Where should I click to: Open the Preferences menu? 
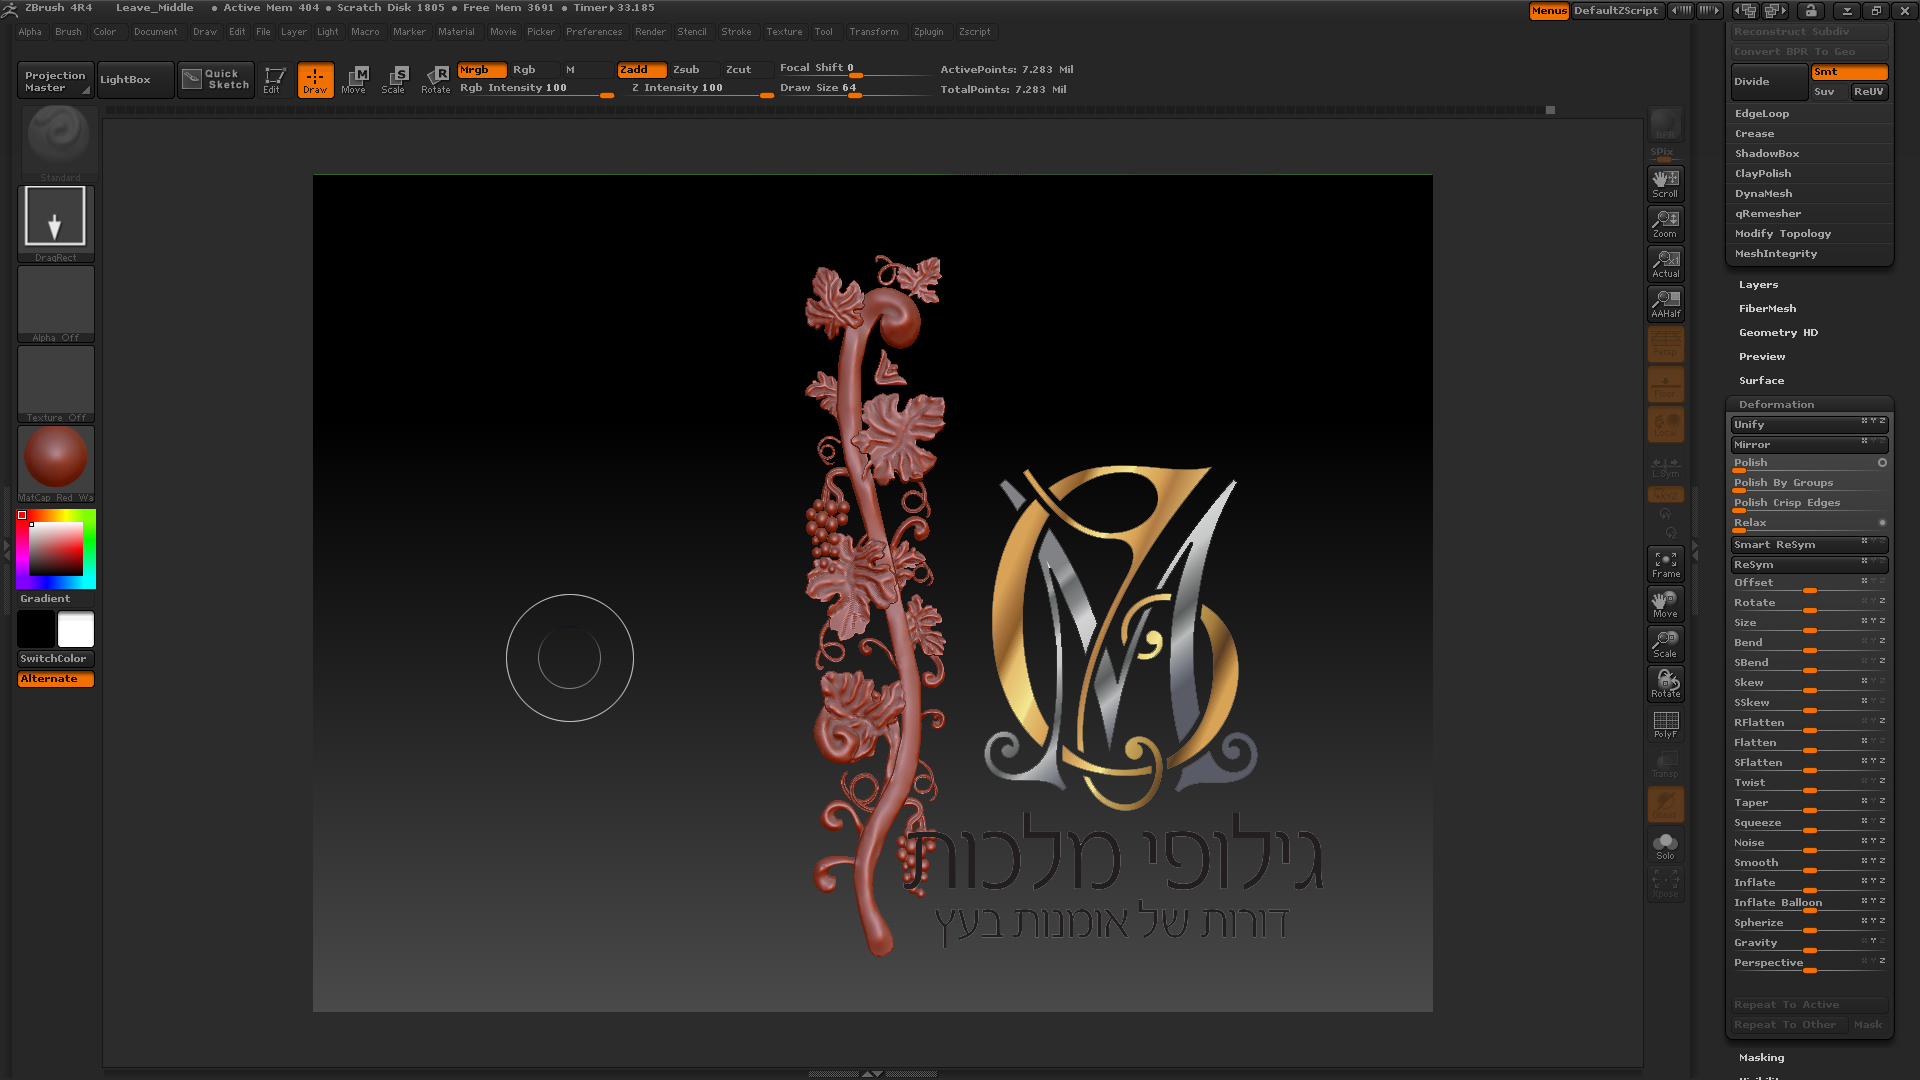pos(594,32)
